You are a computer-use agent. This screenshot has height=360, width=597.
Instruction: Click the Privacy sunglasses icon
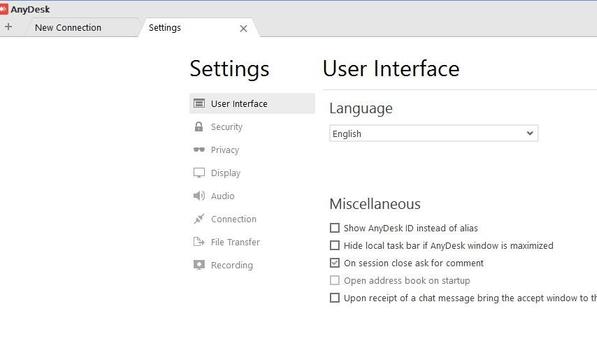click(199, 150)
